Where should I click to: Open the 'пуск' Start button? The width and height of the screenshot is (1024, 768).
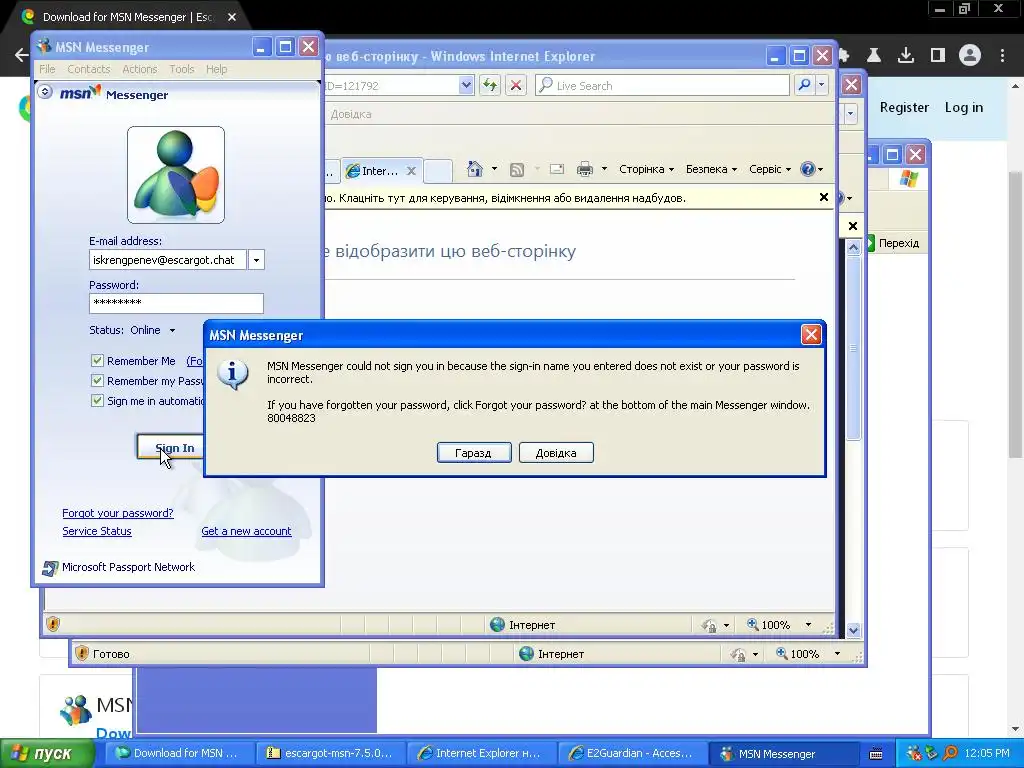(47, 753)
